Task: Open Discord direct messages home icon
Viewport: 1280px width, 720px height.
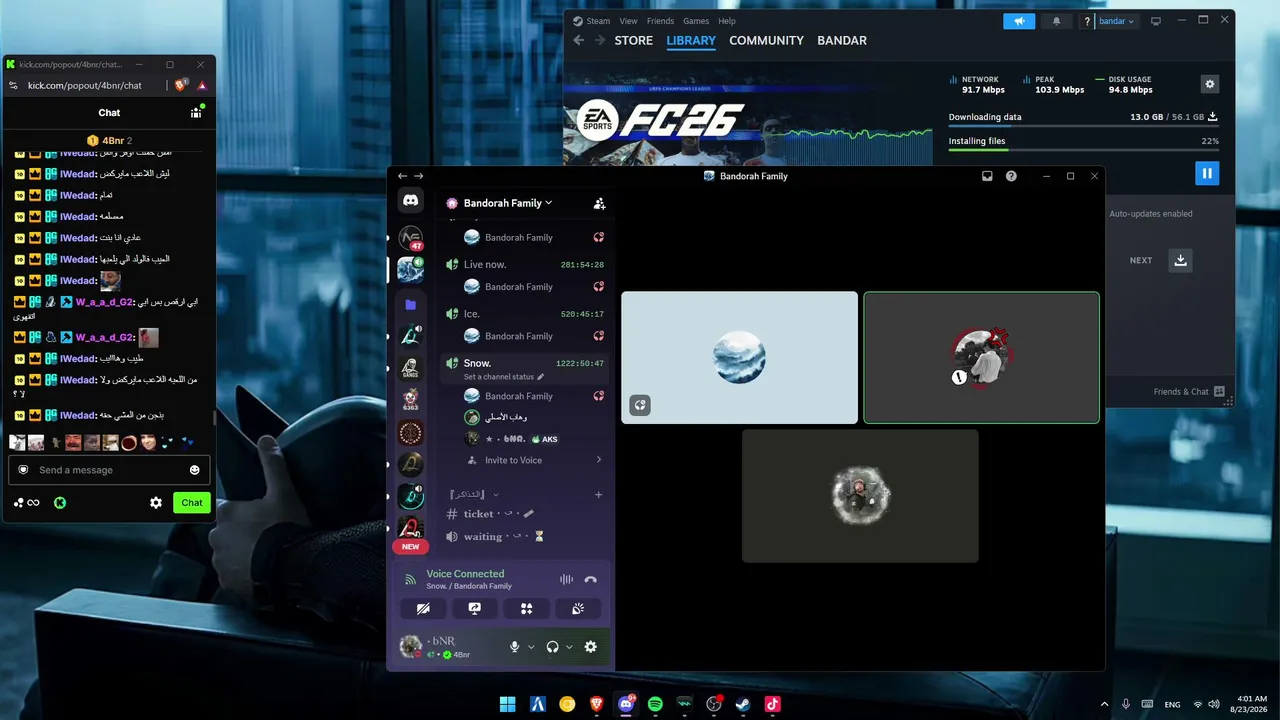Action: pos(410,200)
